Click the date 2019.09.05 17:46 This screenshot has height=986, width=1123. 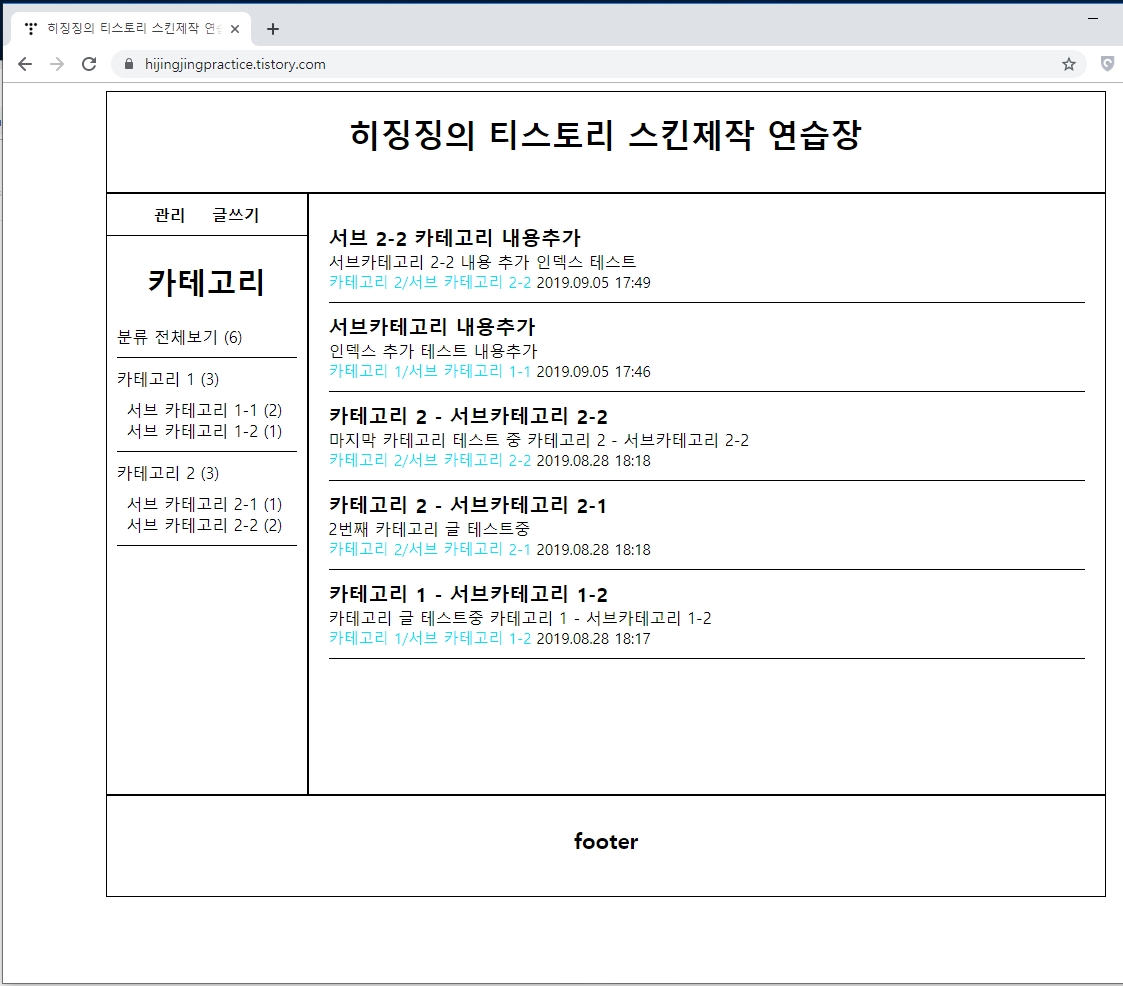pyautogui.click(x=594, y=372)
